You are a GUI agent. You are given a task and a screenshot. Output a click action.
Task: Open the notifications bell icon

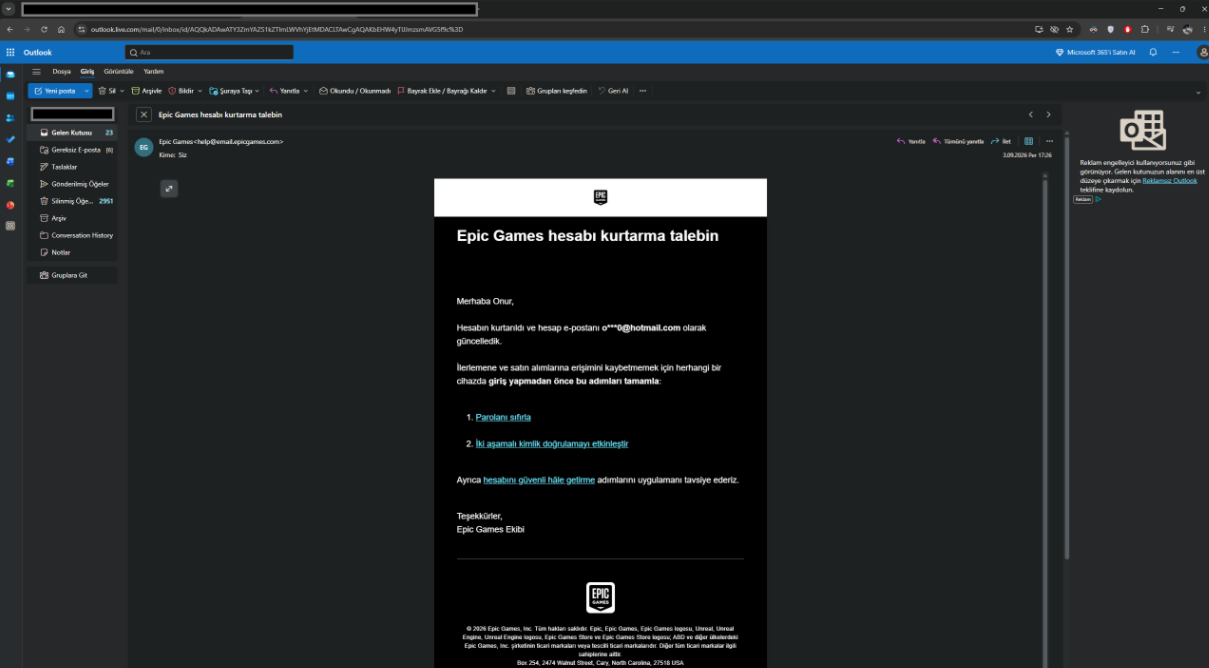1153,52
